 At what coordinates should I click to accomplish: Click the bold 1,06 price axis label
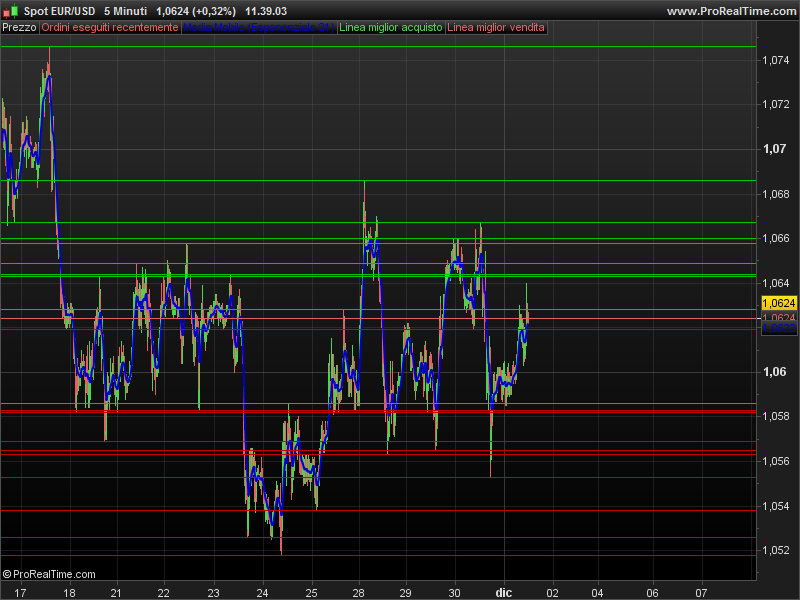tap(774, 372)
